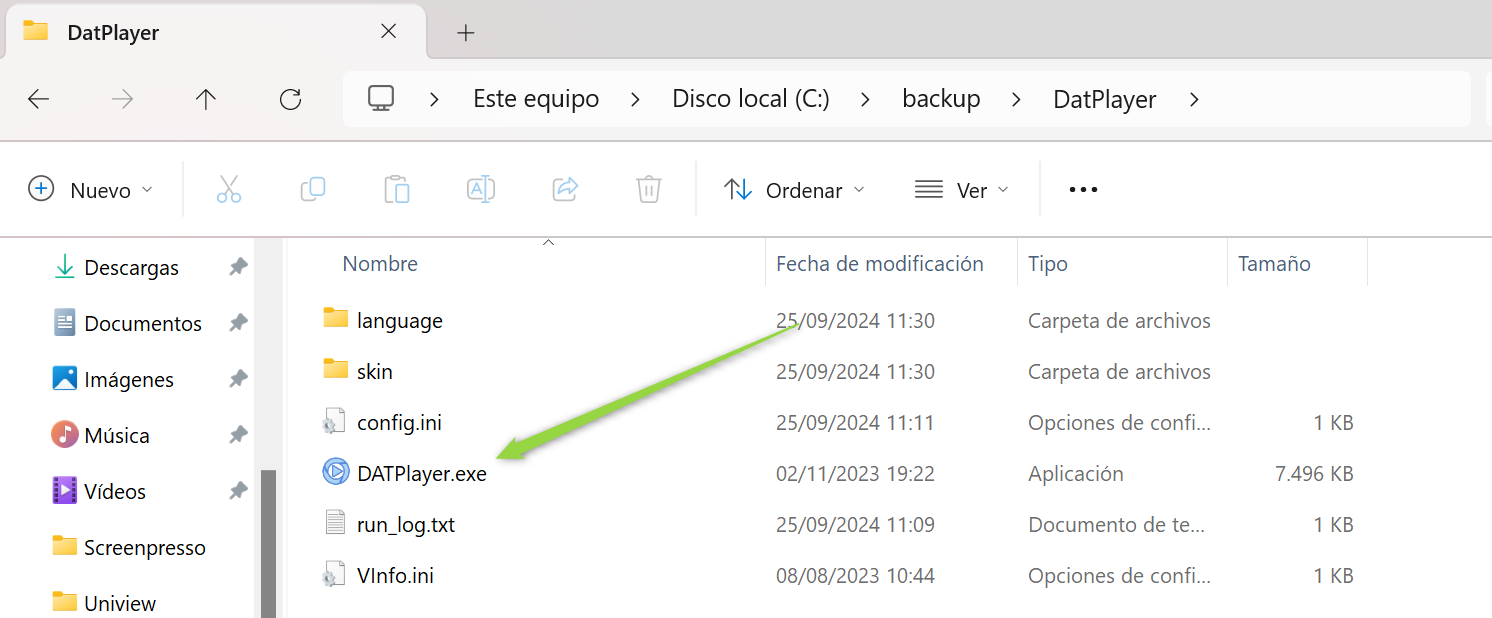Click the date 02/11/2023 19:22
1492x618 pixels.
pos(855,474)
